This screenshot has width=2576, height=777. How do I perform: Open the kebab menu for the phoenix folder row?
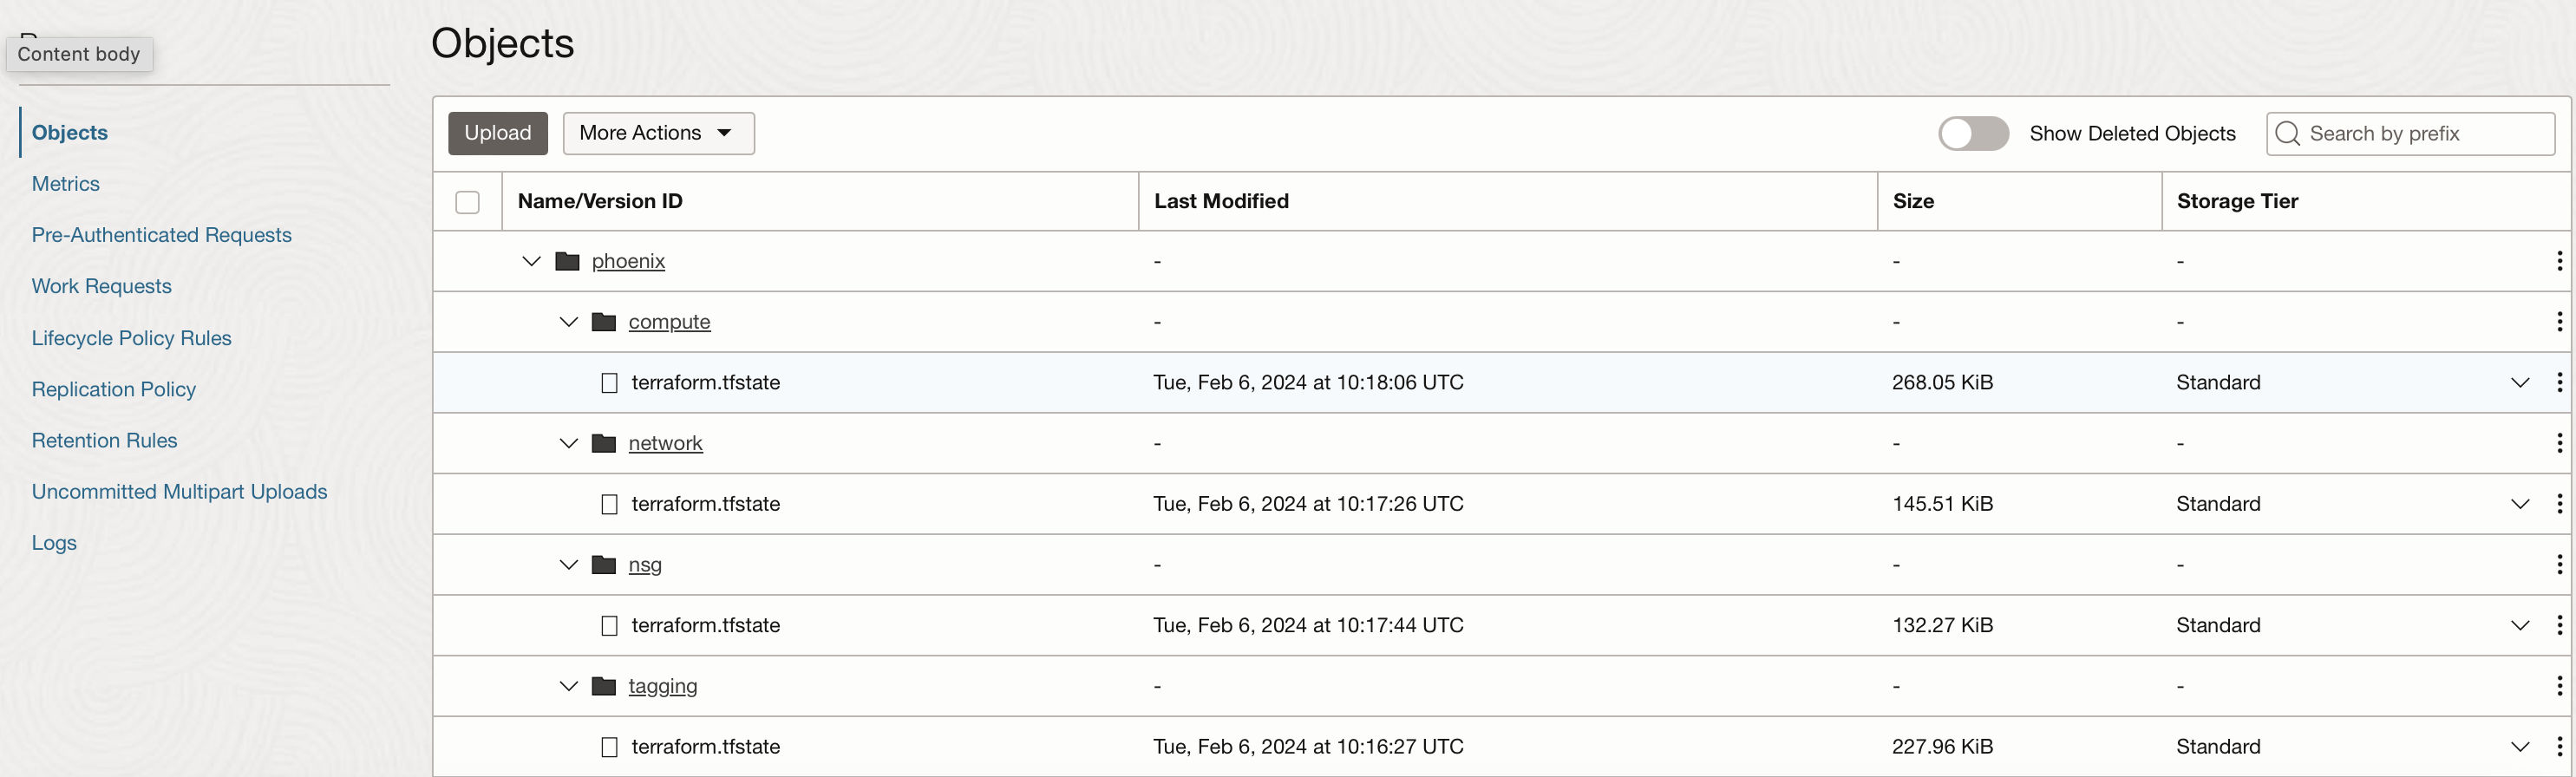coord(2559,261)
